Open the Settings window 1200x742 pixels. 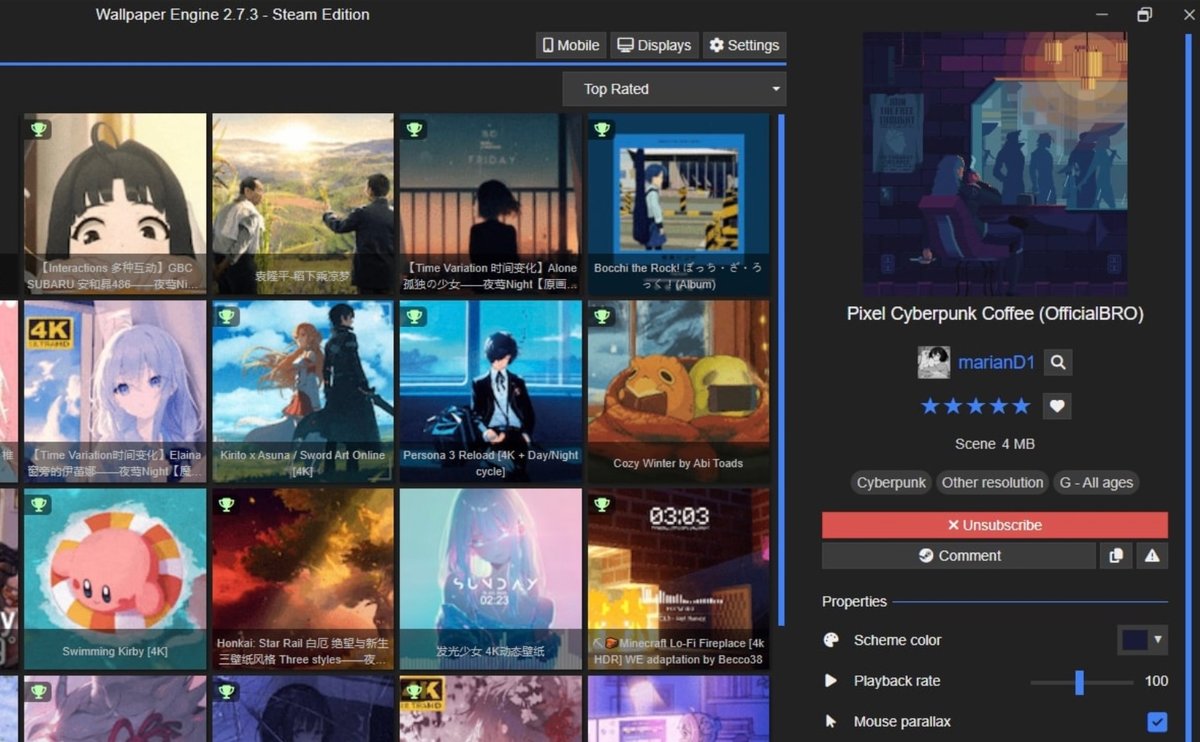pyautogui.click(x=744, y=45)
